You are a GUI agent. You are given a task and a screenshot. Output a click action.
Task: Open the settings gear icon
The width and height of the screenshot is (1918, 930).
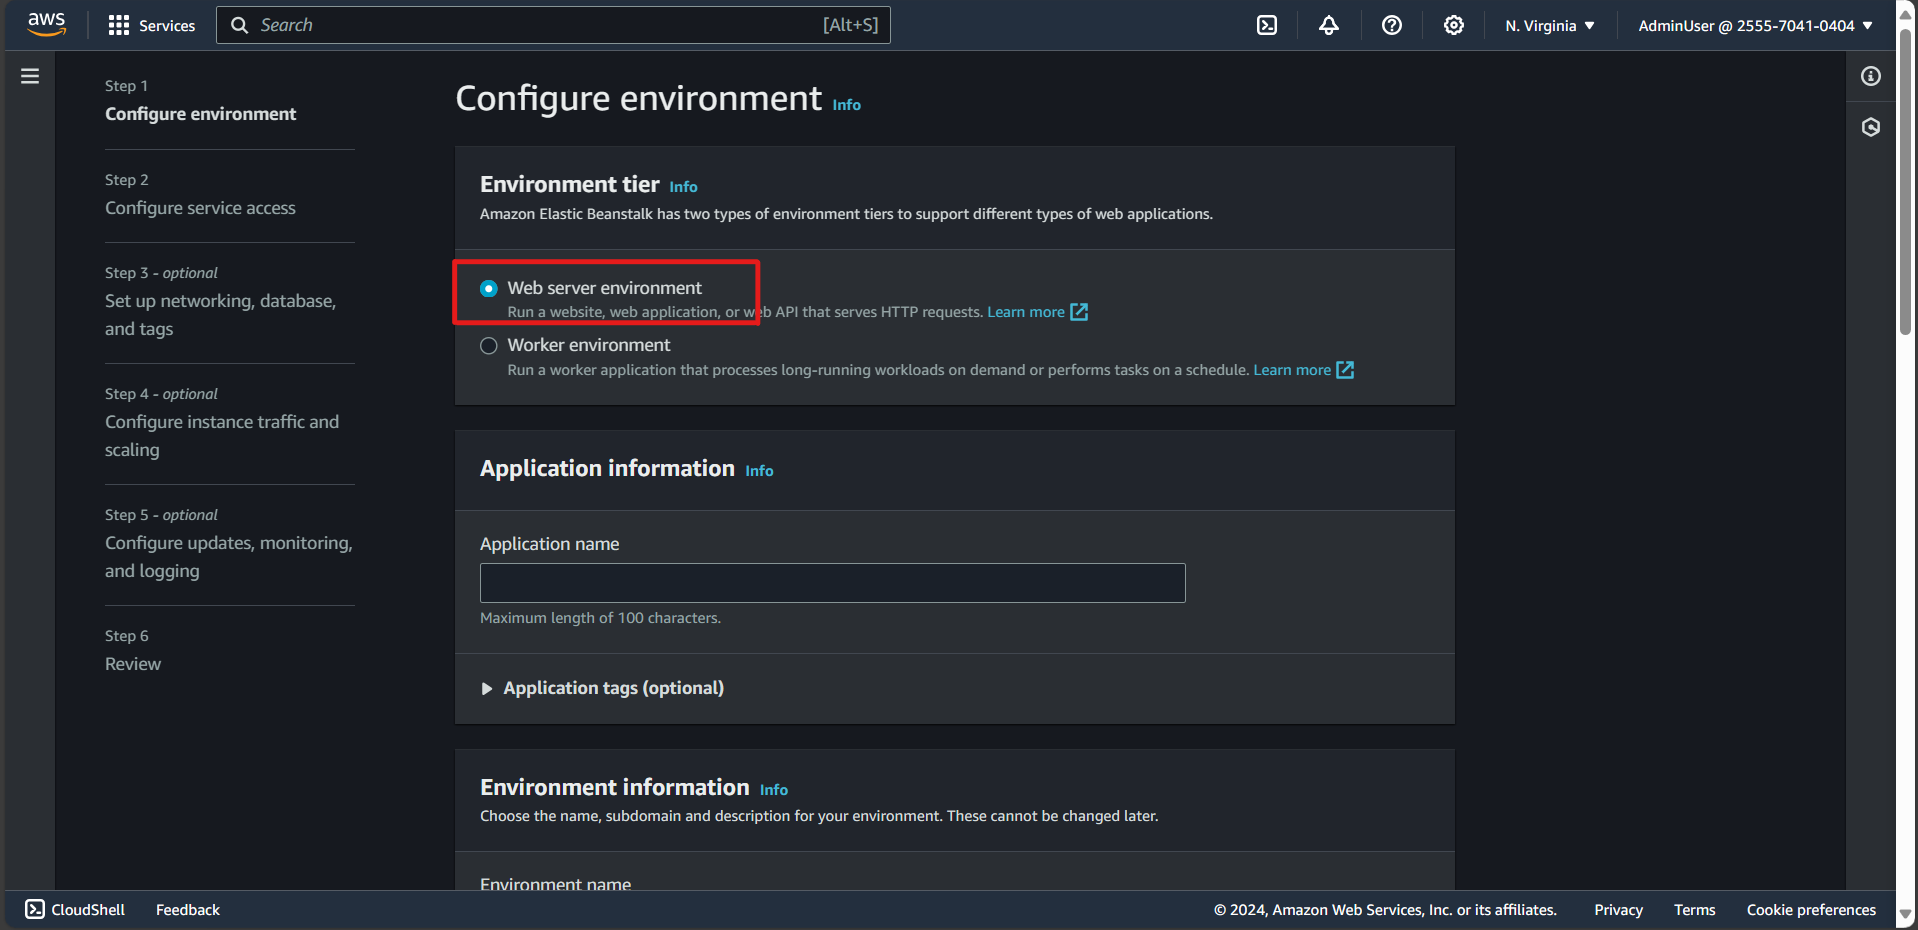(x=1454, y=25)
